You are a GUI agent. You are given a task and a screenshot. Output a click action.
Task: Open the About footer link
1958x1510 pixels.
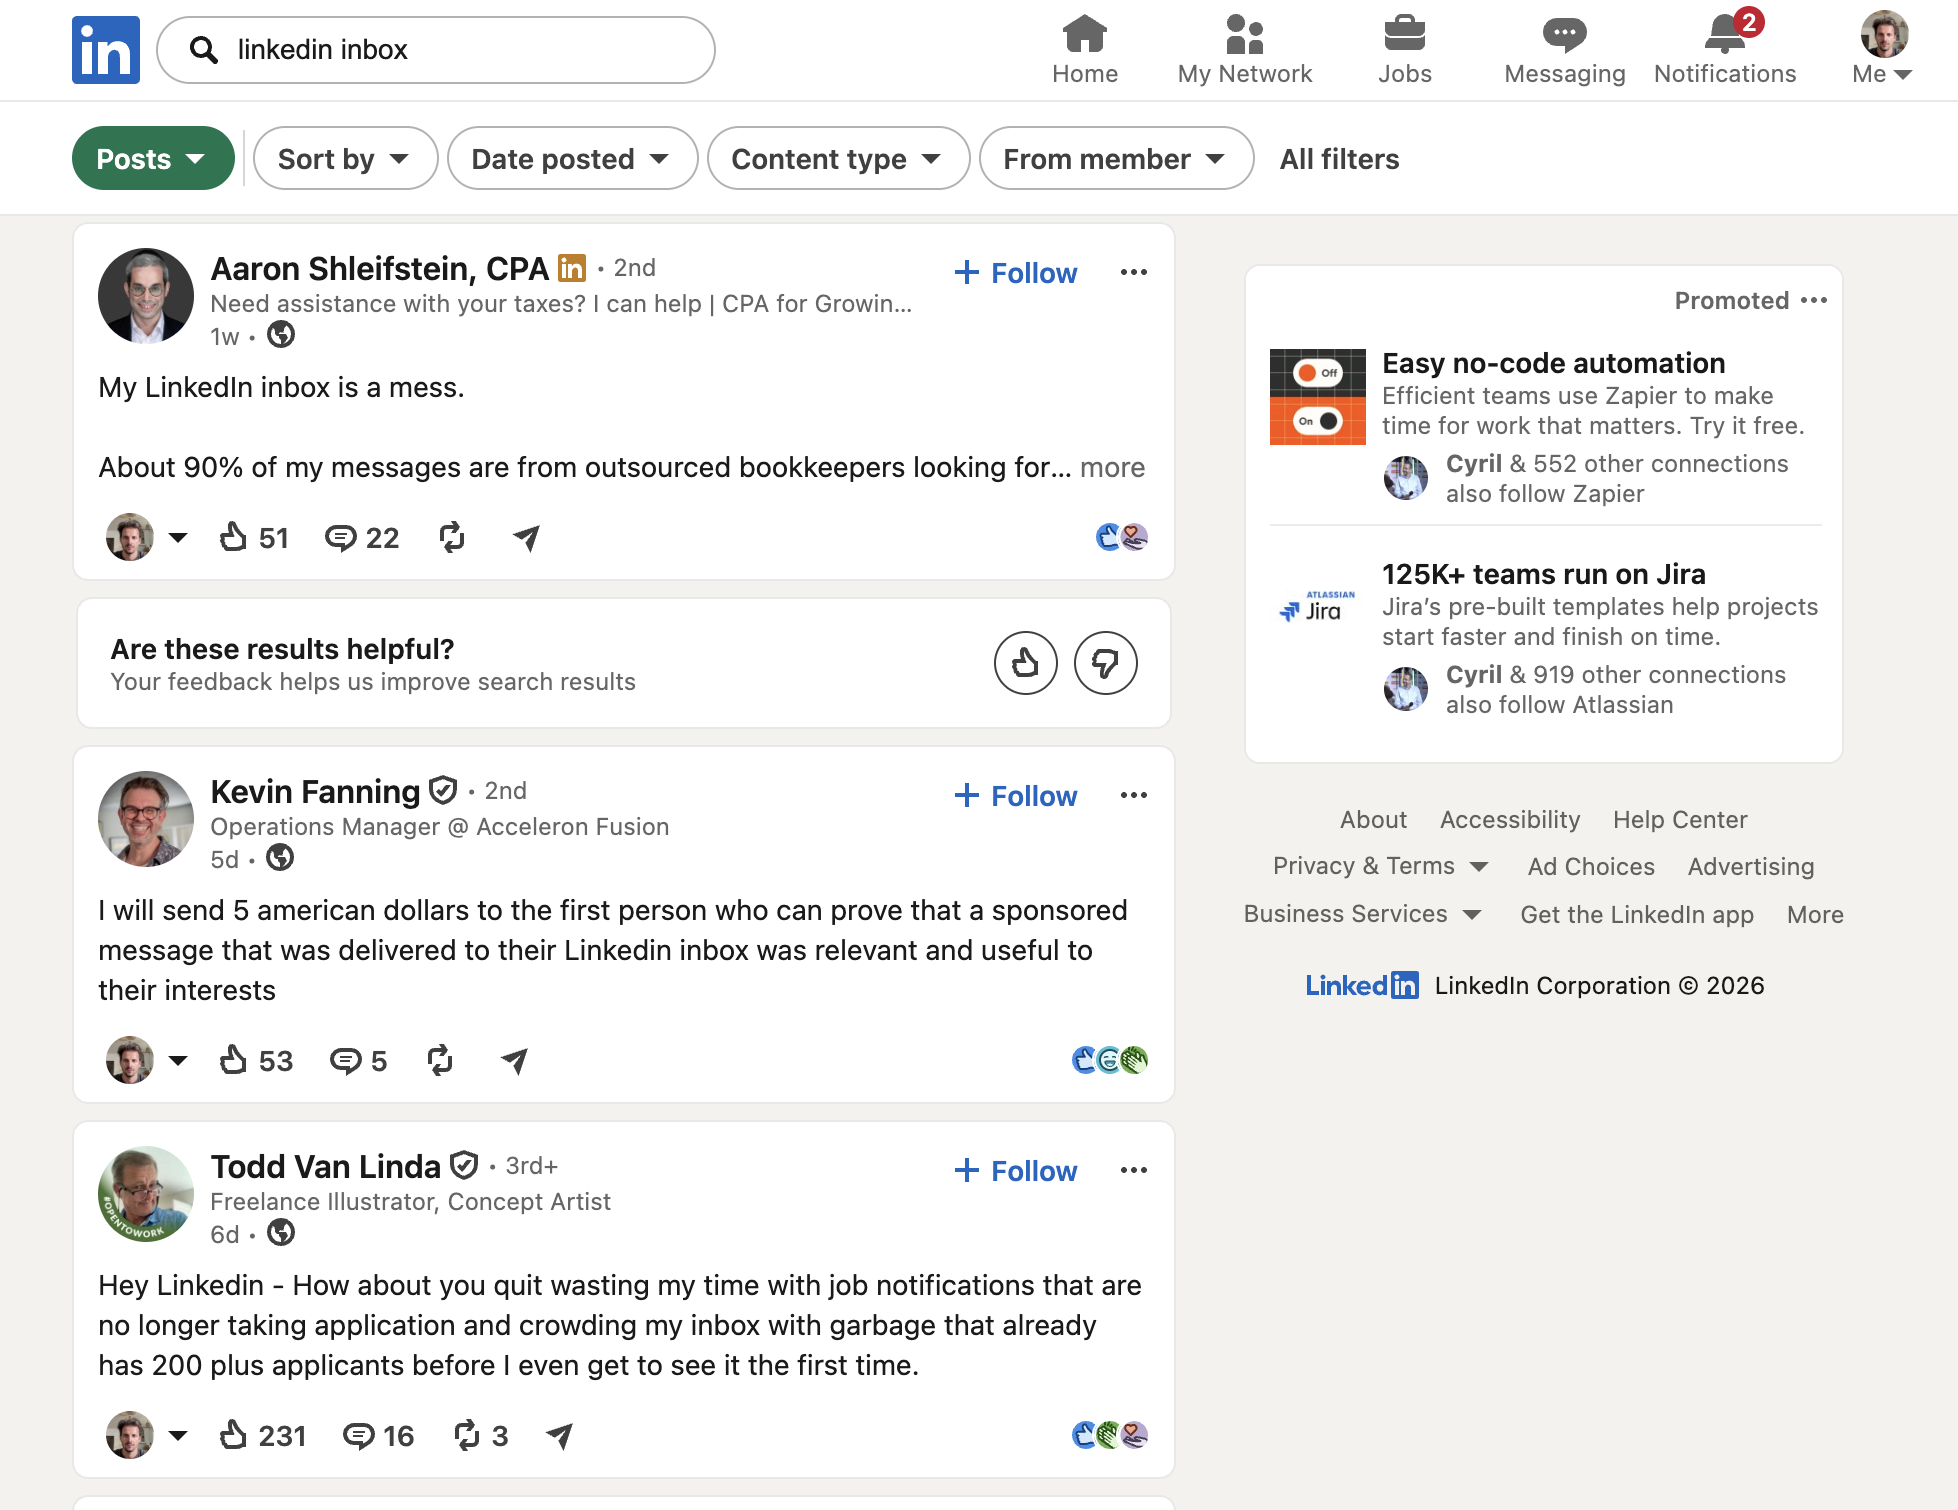(x=1374, y=820)
